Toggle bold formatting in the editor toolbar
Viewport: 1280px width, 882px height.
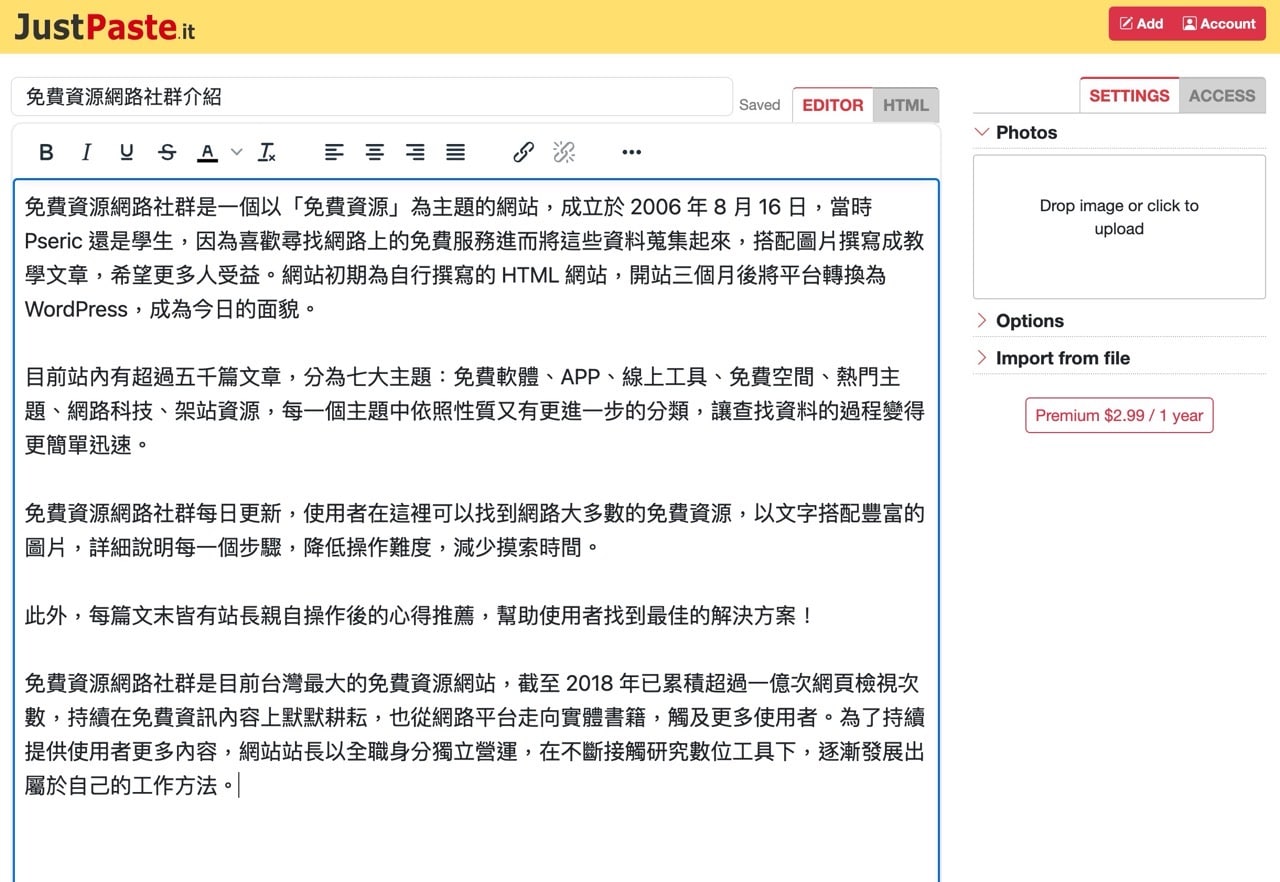[x=46, y=152]
